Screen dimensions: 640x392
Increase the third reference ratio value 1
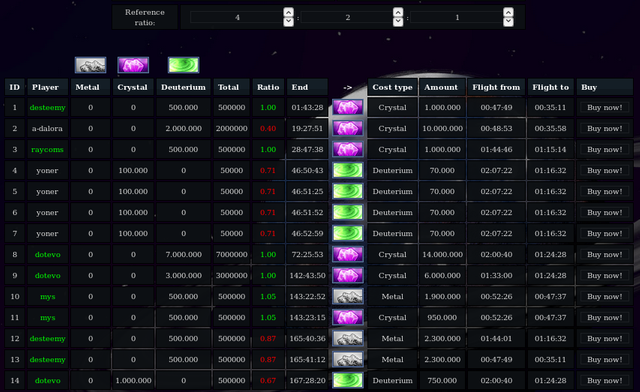(x=508, y=12)
